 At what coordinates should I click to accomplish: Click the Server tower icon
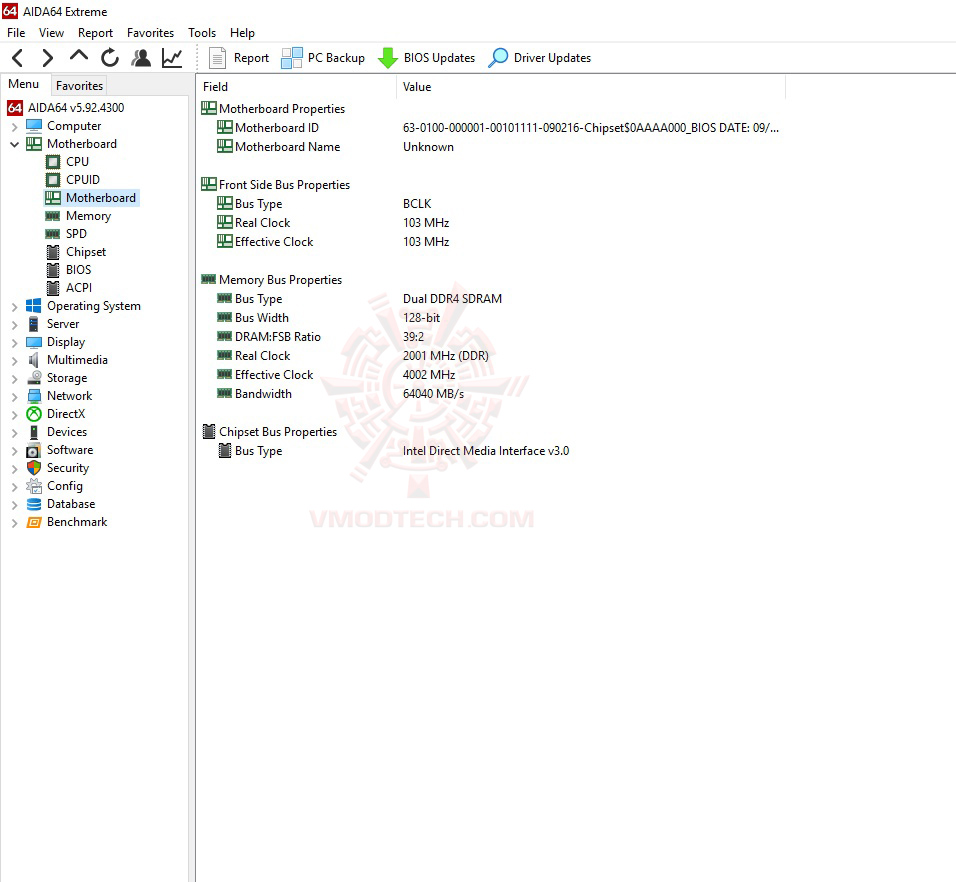tap(34, 324)
